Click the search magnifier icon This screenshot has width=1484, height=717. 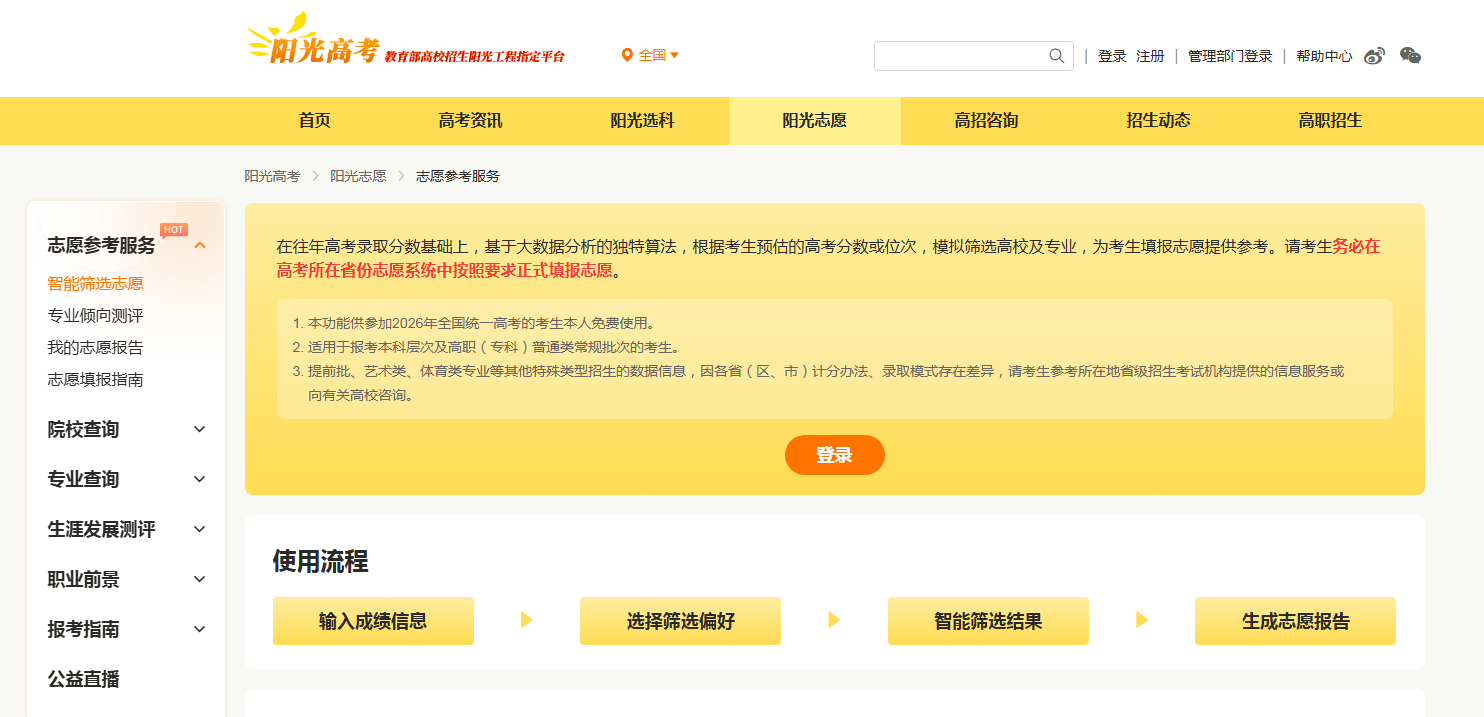coord(1056,56)
